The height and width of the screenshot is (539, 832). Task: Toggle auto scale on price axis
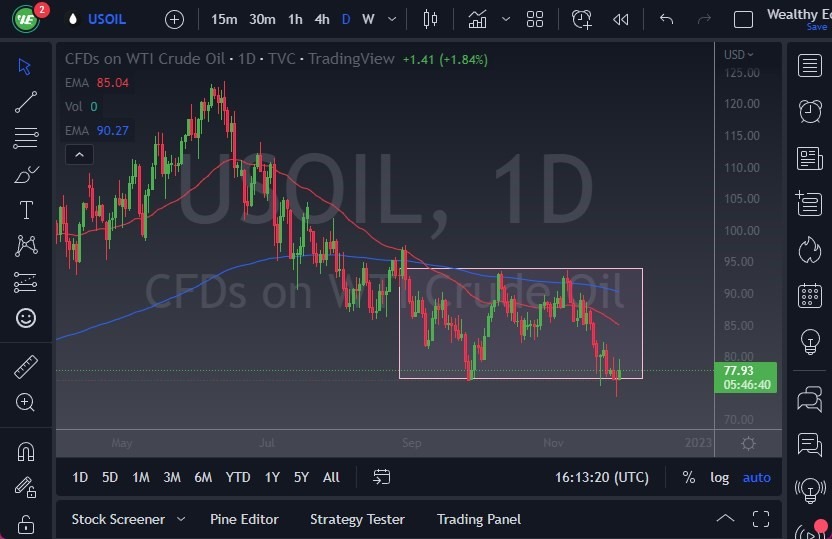(x=756, y=477)
